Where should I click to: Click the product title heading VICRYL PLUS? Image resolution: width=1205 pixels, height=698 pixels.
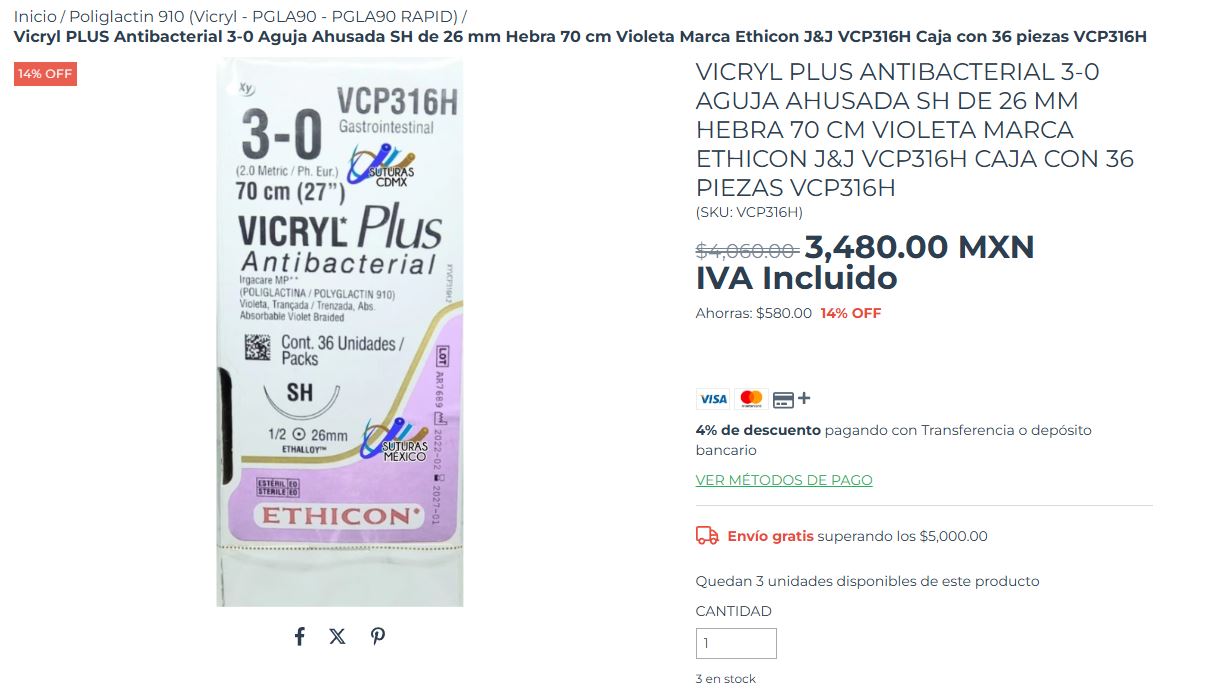[915, 130]
